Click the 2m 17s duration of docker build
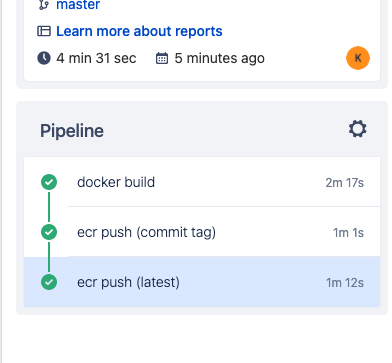 click(345, 183)
